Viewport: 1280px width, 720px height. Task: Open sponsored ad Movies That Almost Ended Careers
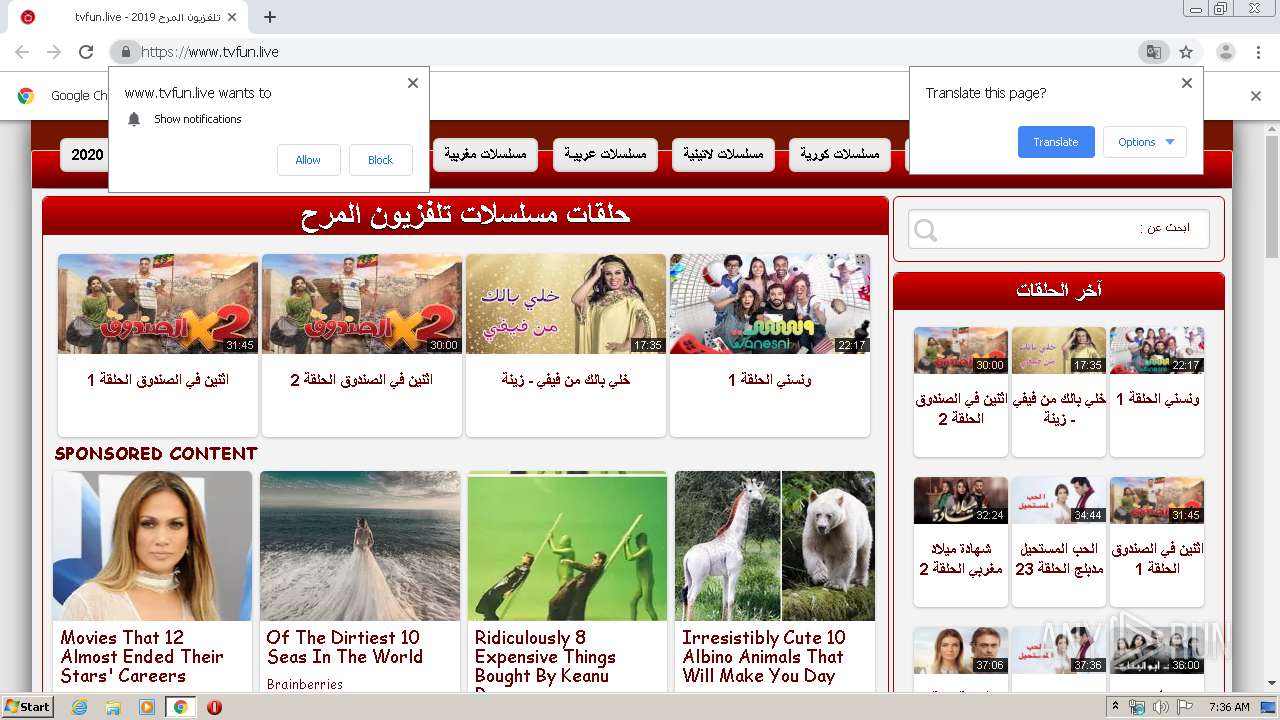click(141, 656)
